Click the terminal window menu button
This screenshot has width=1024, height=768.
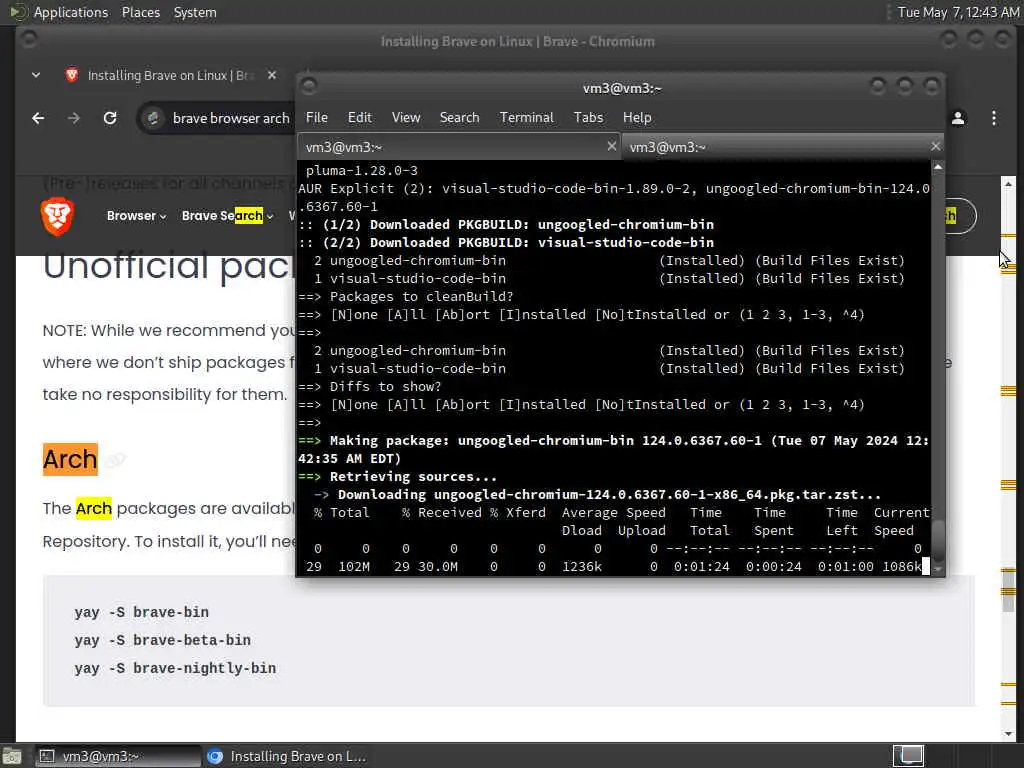coord(309,86)
